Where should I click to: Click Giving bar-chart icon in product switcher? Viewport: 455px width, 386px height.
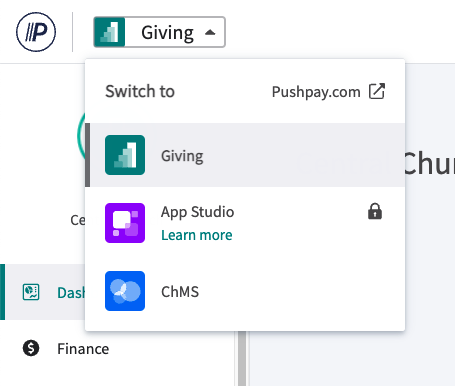coord(110,32)
